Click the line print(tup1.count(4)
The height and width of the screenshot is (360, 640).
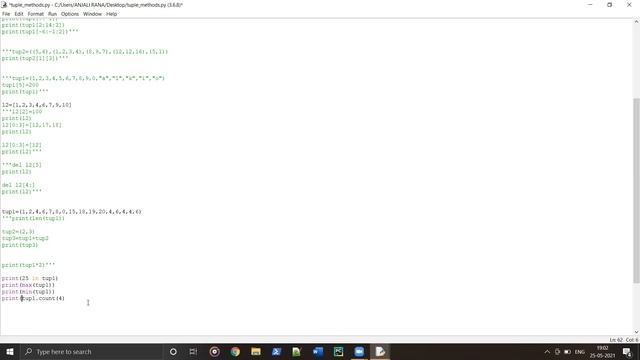pos(33,298)
